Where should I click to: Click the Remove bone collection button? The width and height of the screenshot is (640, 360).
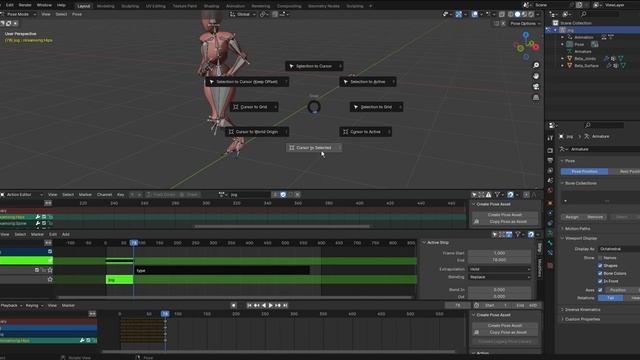coord(595,217)
